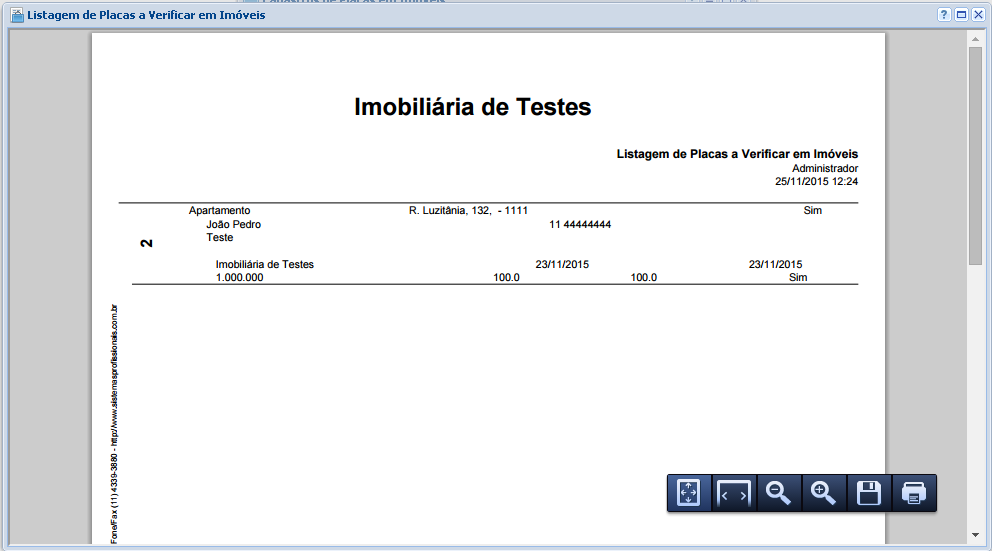Click the vertical scrollbar thumb
Image resolution: width=992 pixels, height=551 pixels.
coord(975,155)
